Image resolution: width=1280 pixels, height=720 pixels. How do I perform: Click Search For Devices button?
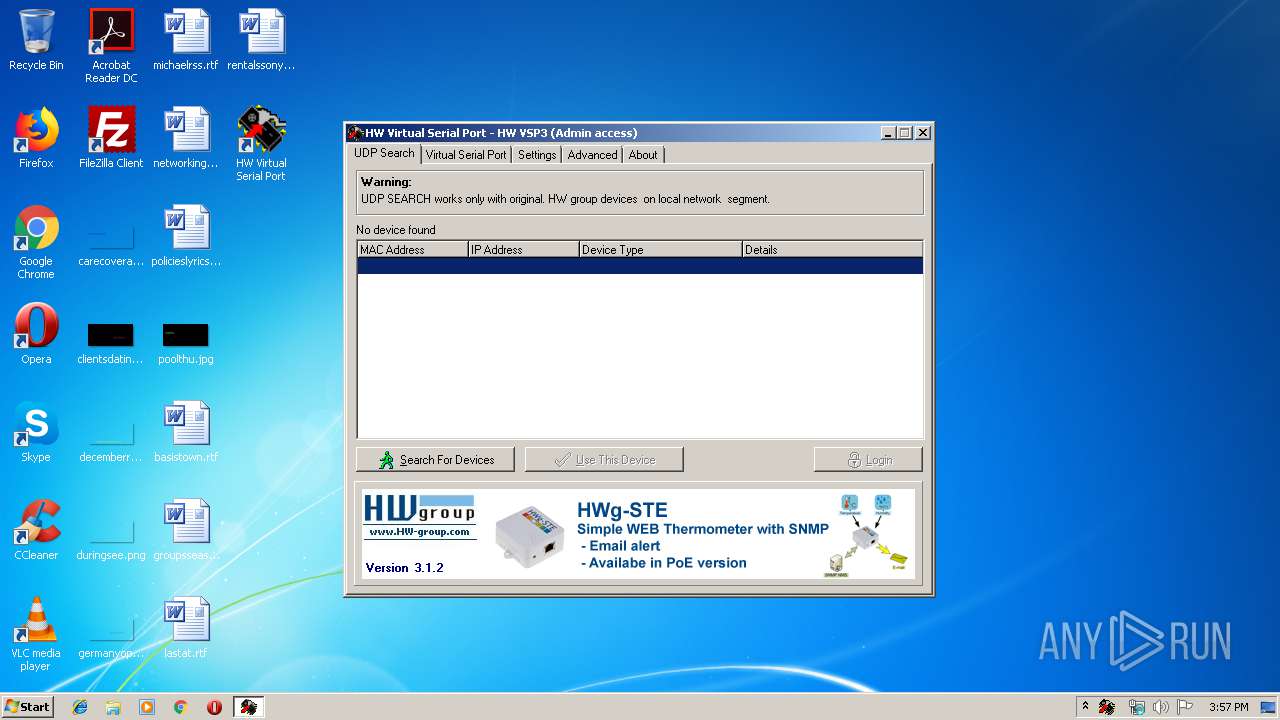(435, 460)
